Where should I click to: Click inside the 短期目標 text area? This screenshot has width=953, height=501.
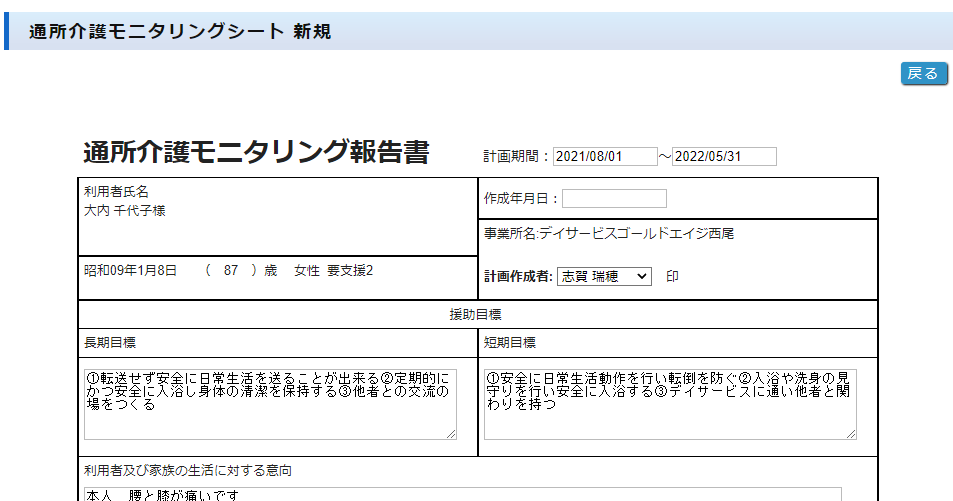click(669, 403)
